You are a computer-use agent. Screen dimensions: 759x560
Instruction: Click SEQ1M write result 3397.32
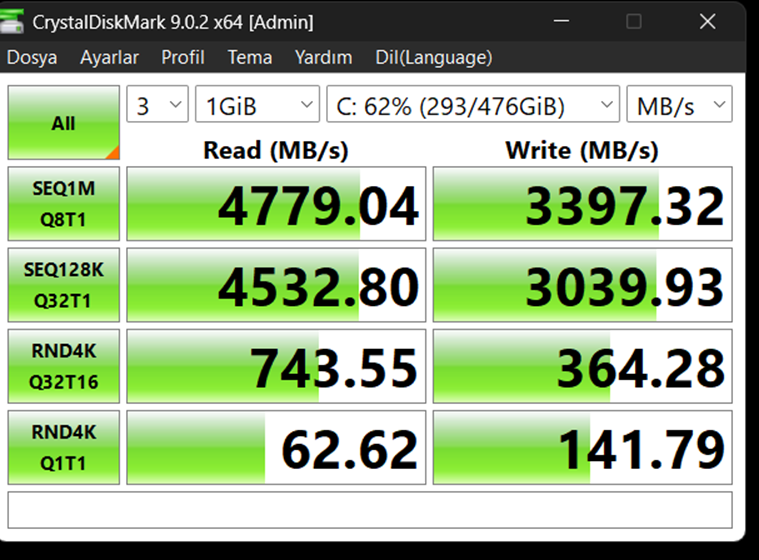click(x=583, y=204)
